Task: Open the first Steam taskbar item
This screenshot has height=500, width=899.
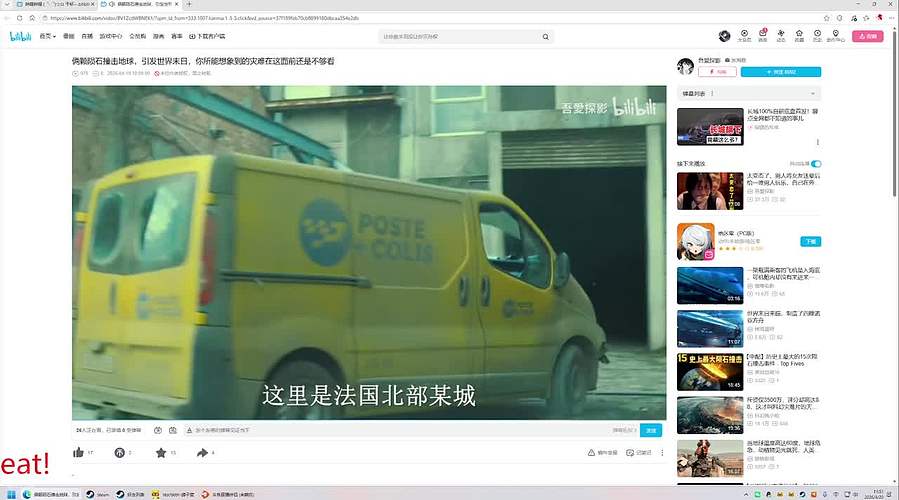Action: coord(97,494)
